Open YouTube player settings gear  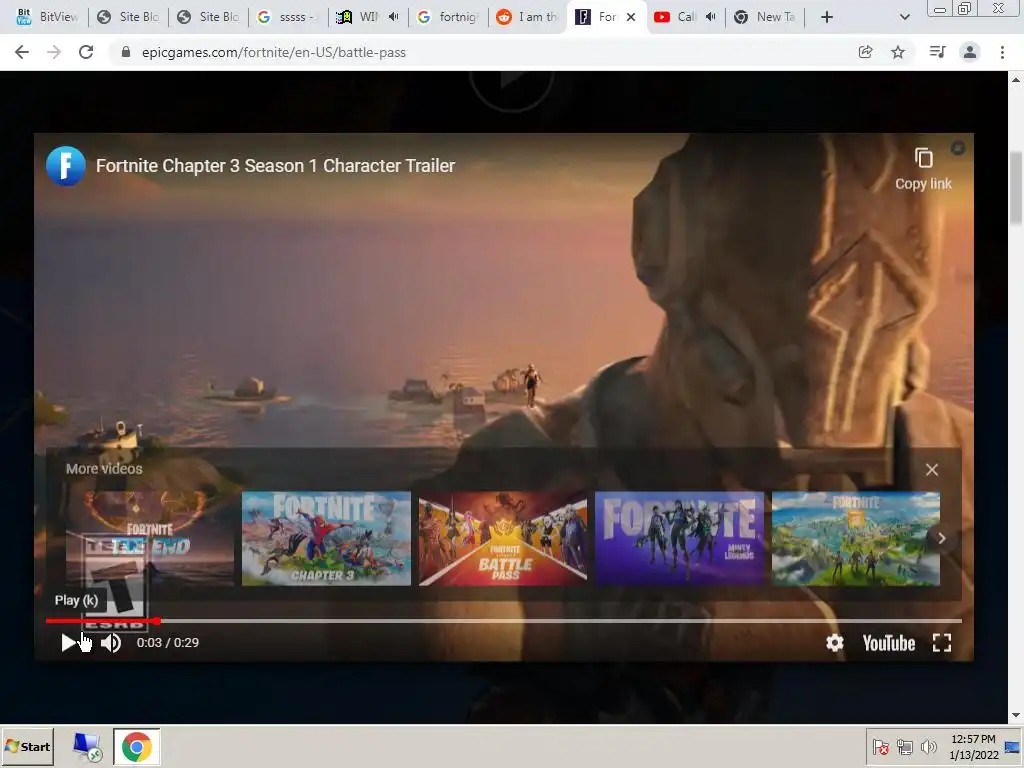click(x=835, y=643)
